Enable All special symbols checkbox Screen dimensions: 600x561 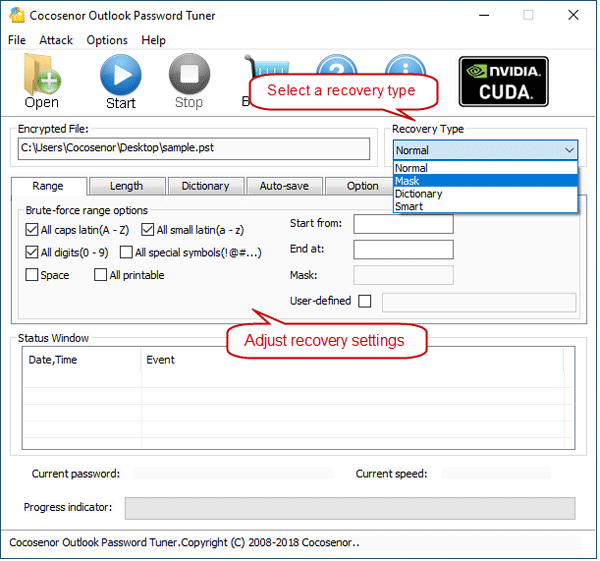point(126,253)
